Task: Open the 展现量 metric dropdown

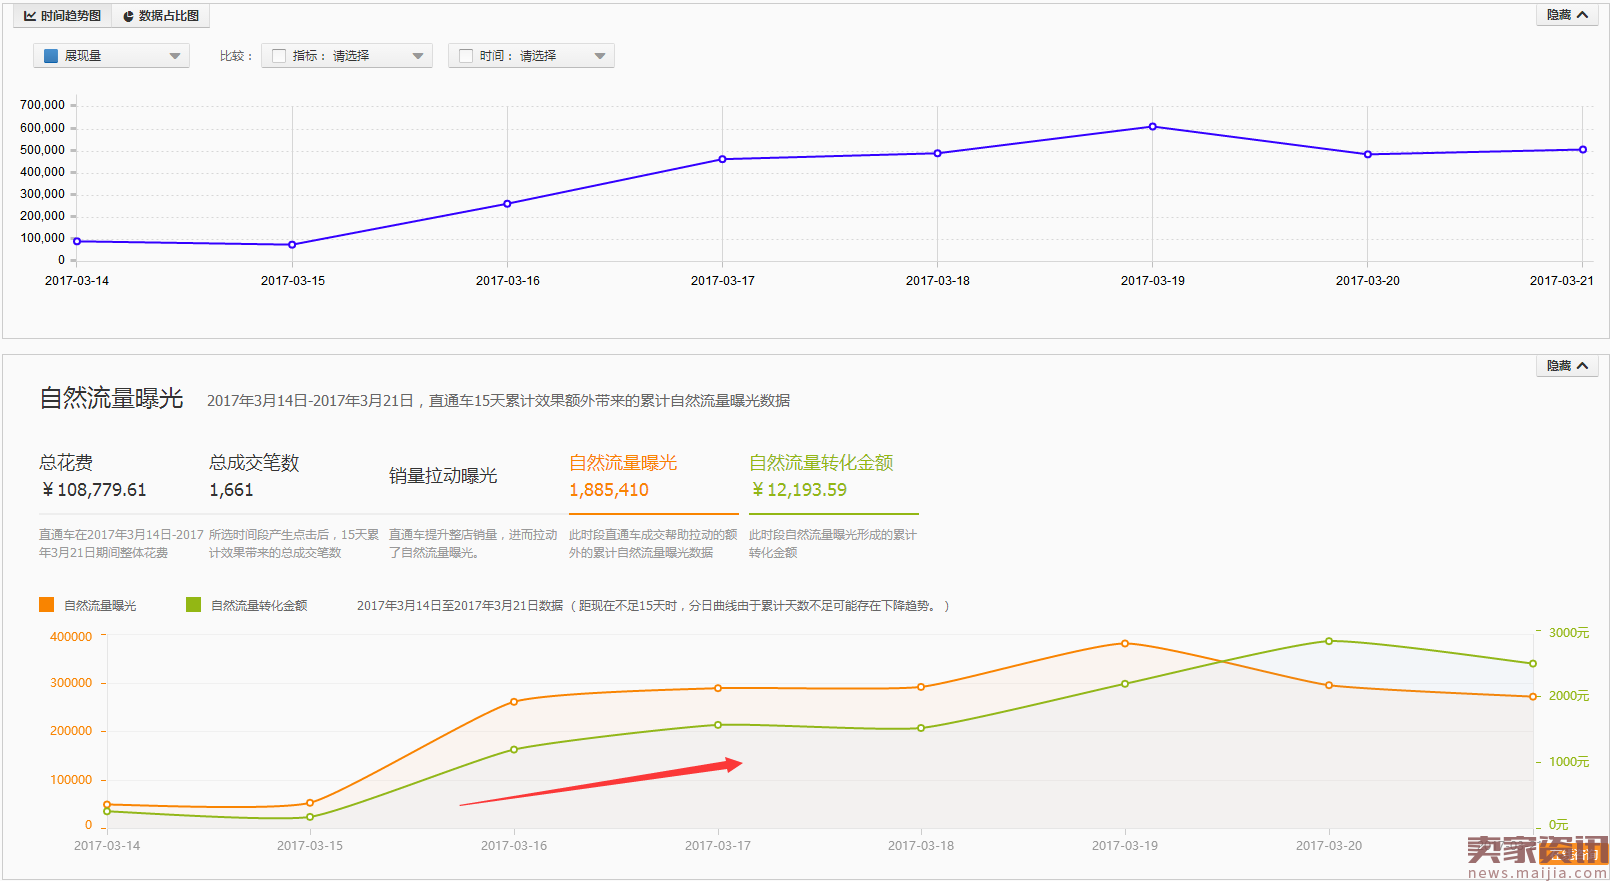Action: coord(111,56)
